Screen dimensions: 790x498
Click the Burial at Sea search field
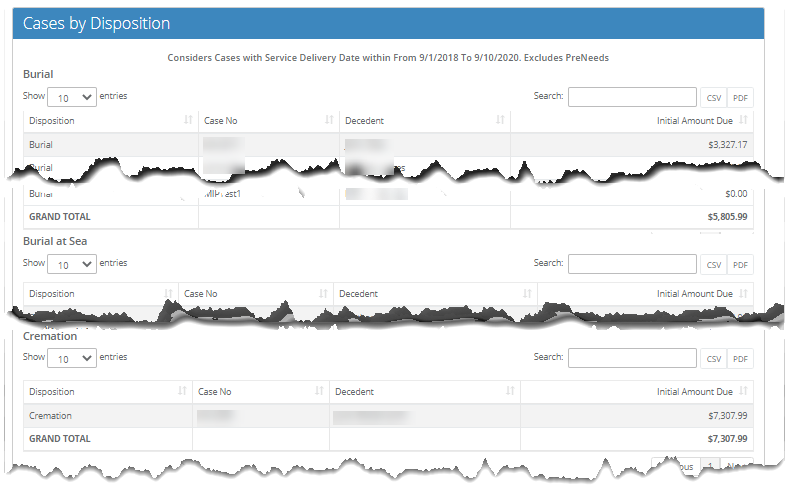[632, 264]
